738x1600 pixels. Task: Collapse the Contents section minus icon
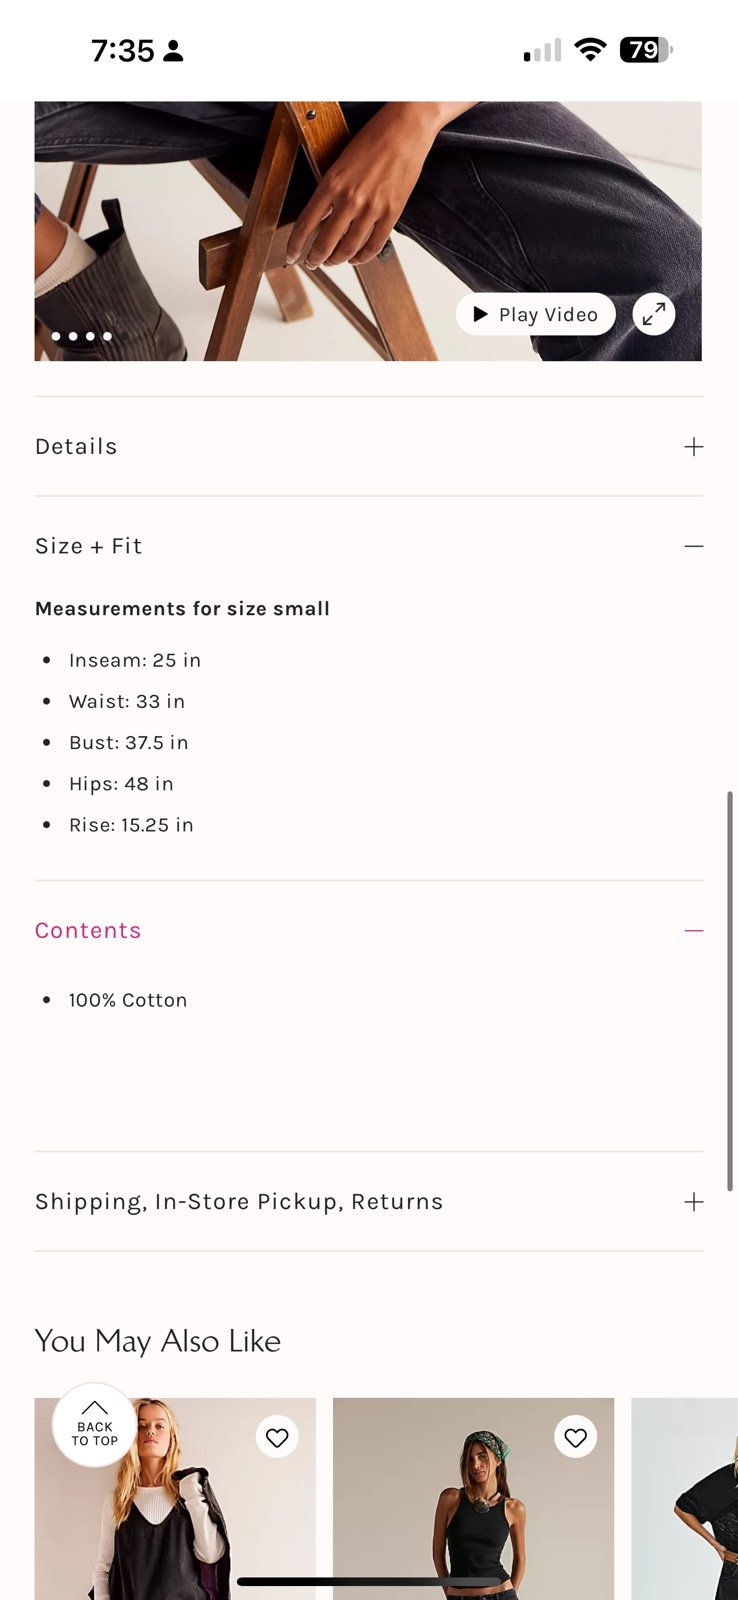(694, 930)
